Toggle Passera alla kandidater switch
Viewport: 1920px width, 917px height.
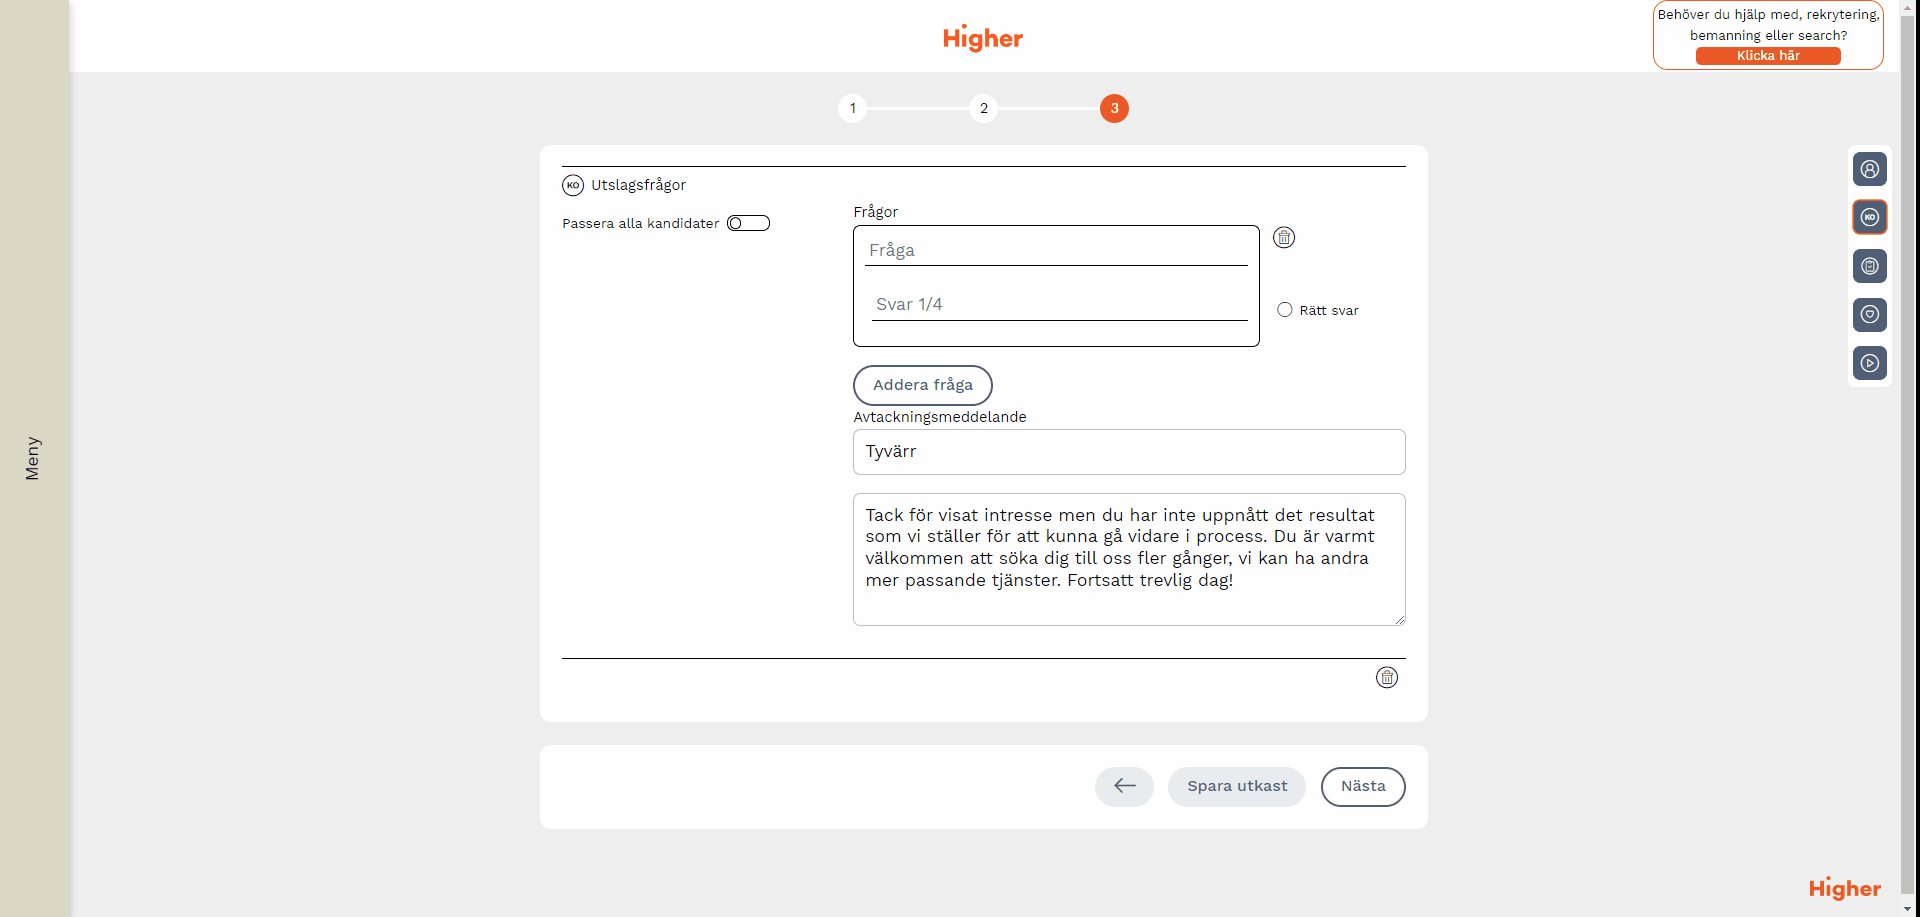pos(748,223)
